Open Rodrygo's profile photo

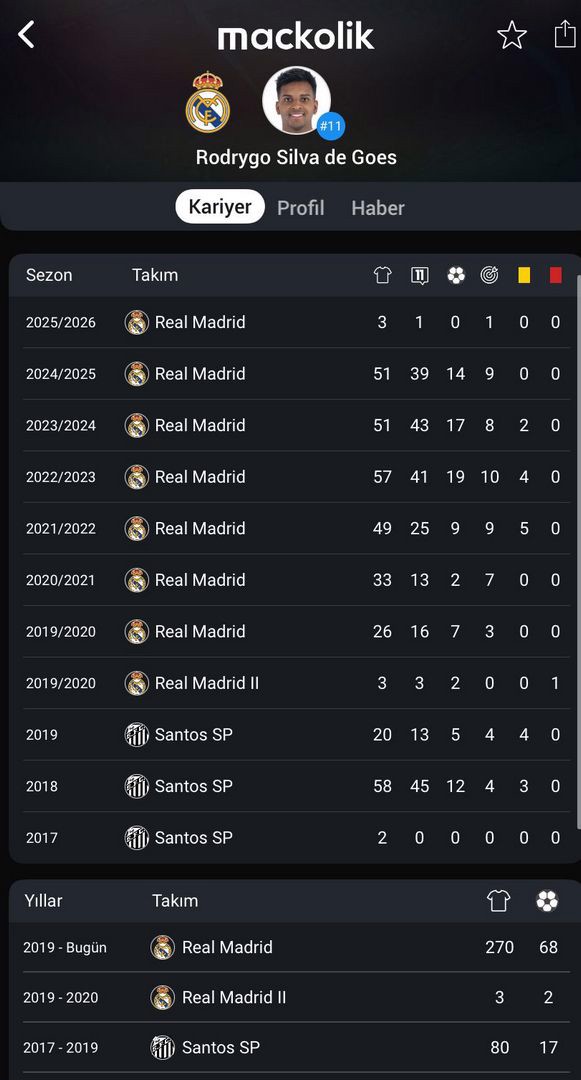click(297, 101)
